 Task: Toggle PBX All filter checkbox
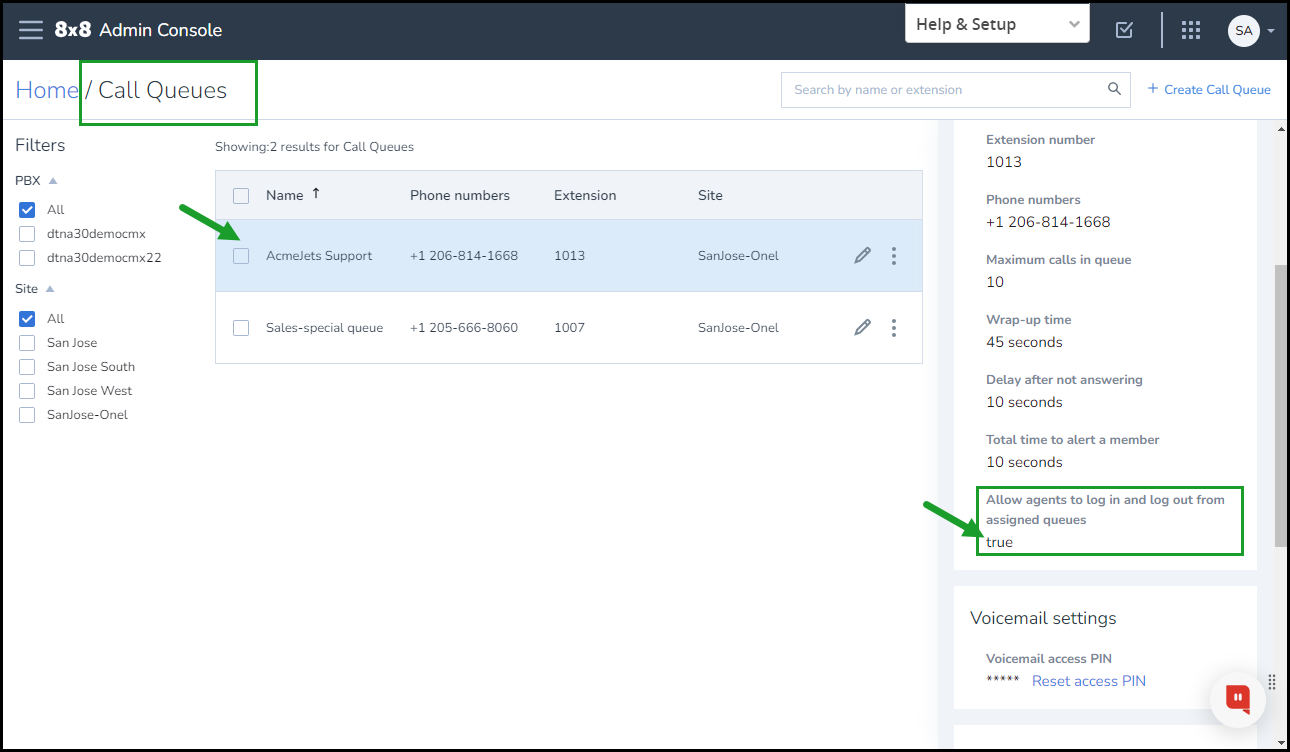point(27,210)
